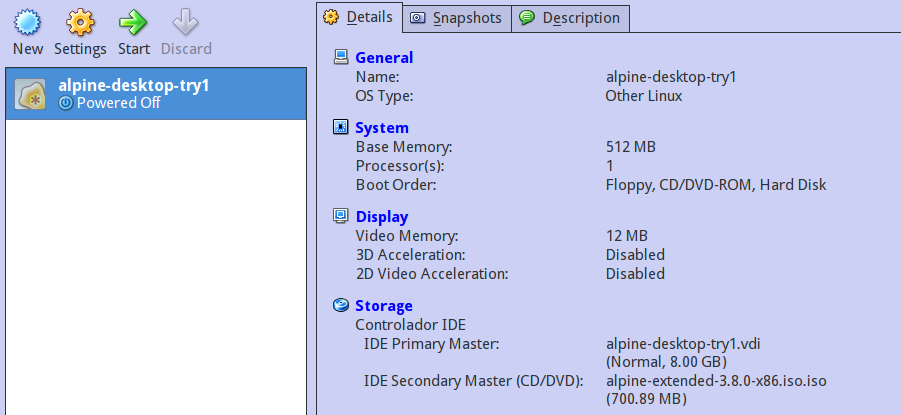Open the System settings link
The width and height of the screenshot is (901, 415).
click(382, 128)
